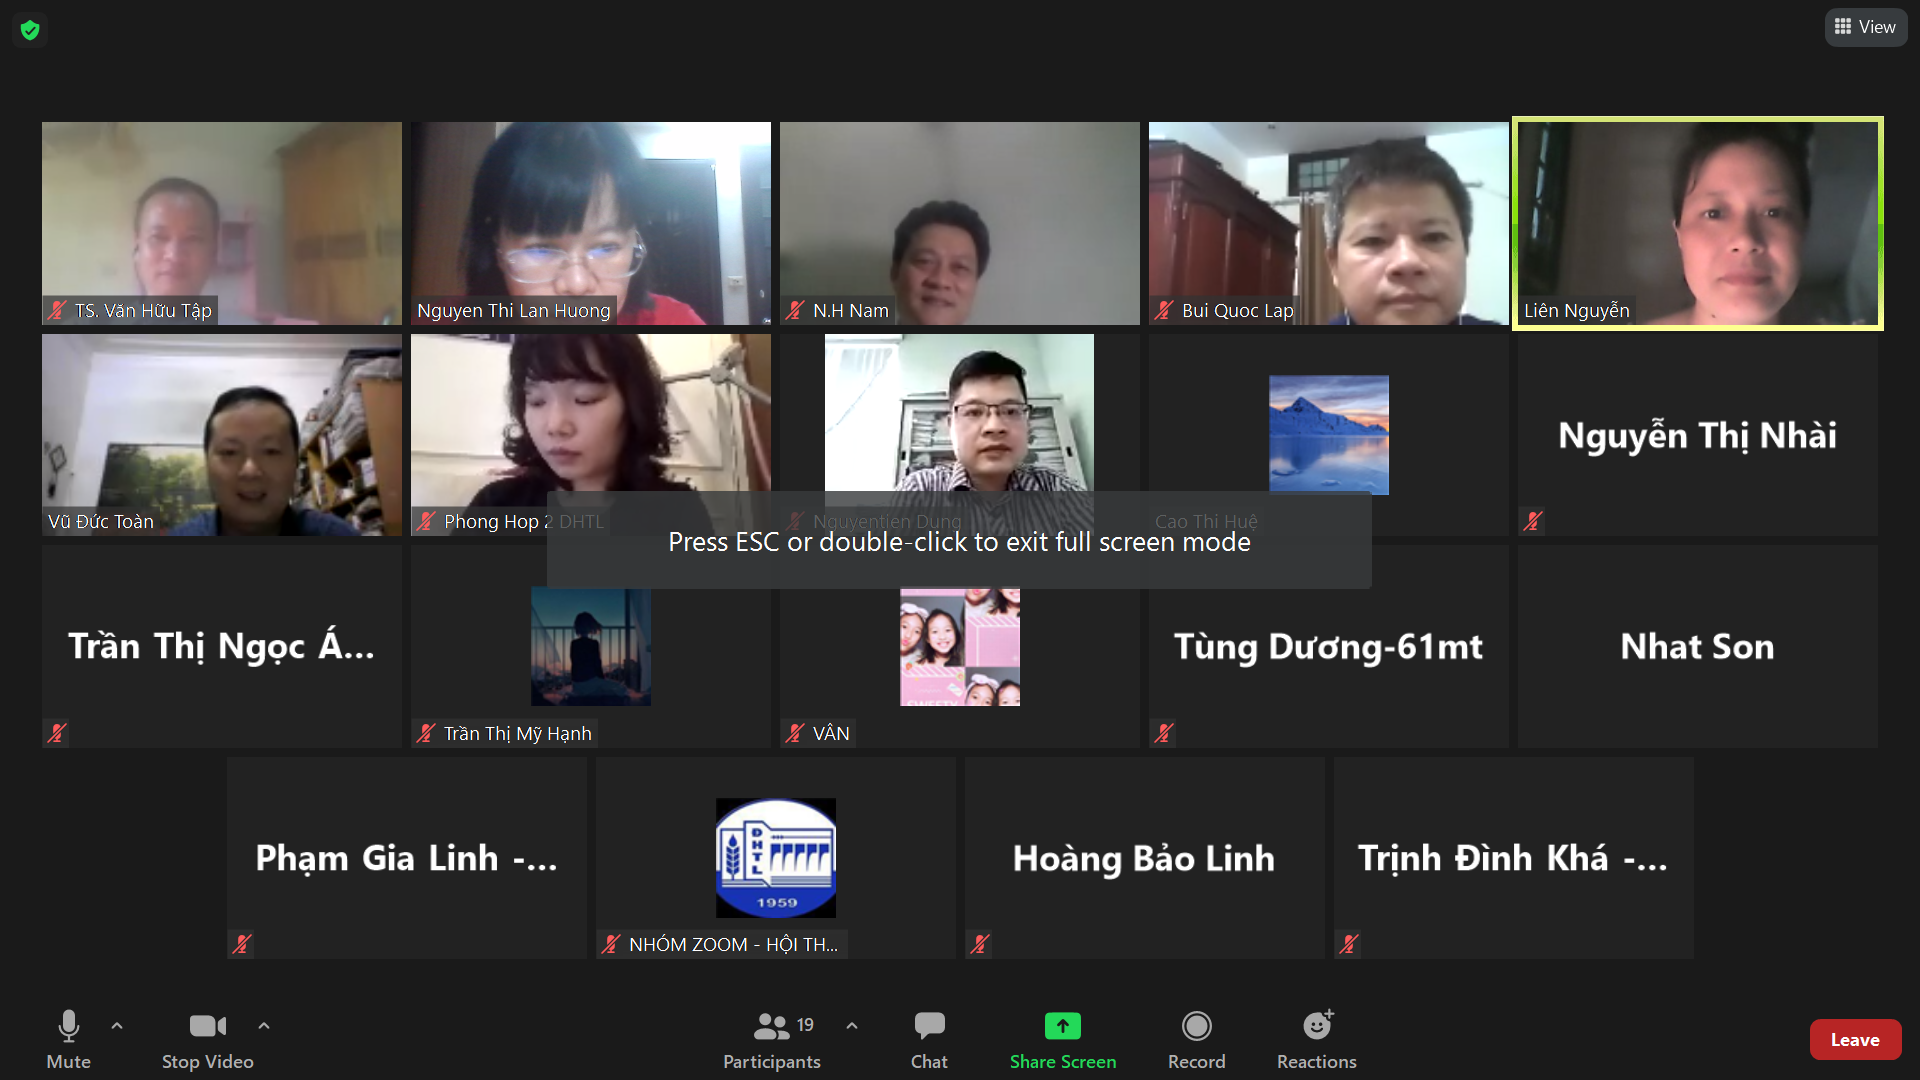Click the green encryption shield icon
This screenshot has height=1080, width=1920.
click(30, 30)
